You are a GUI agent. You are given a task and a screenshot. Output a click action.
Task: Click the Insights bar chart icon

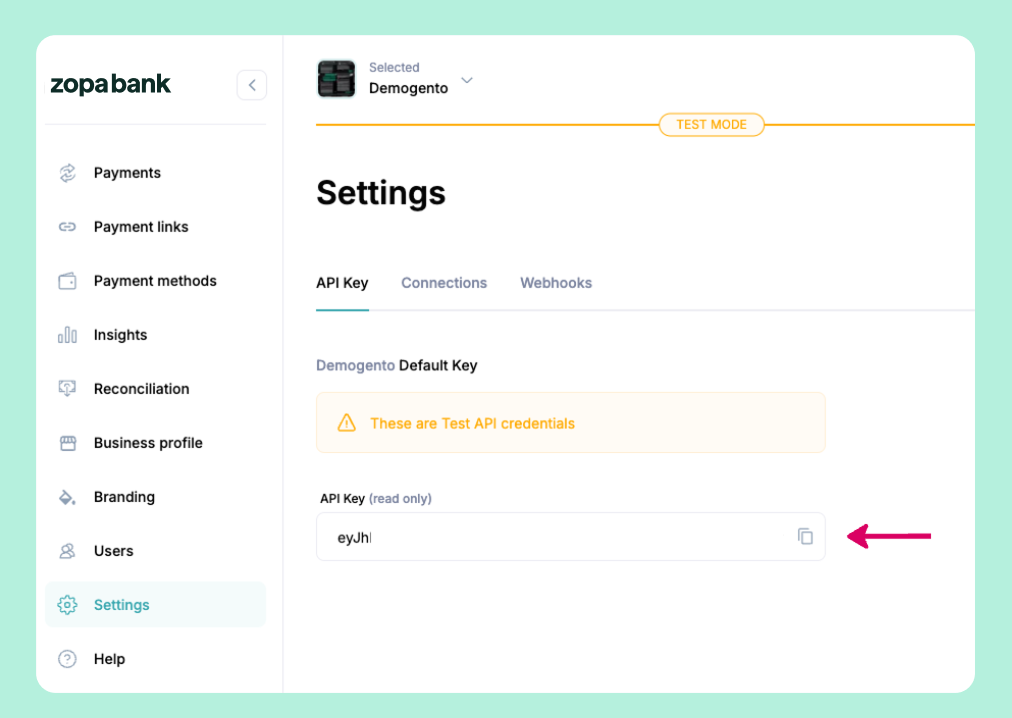point(68,335)
